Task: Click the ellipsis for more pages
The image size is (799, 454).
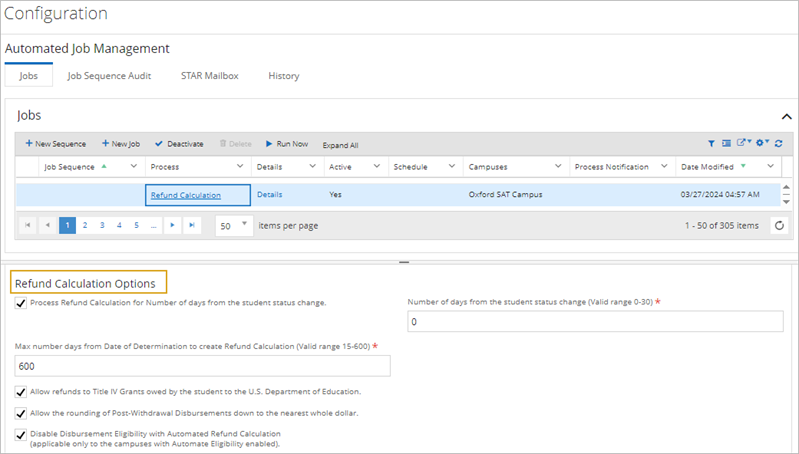Action: (x=153, y=225)
